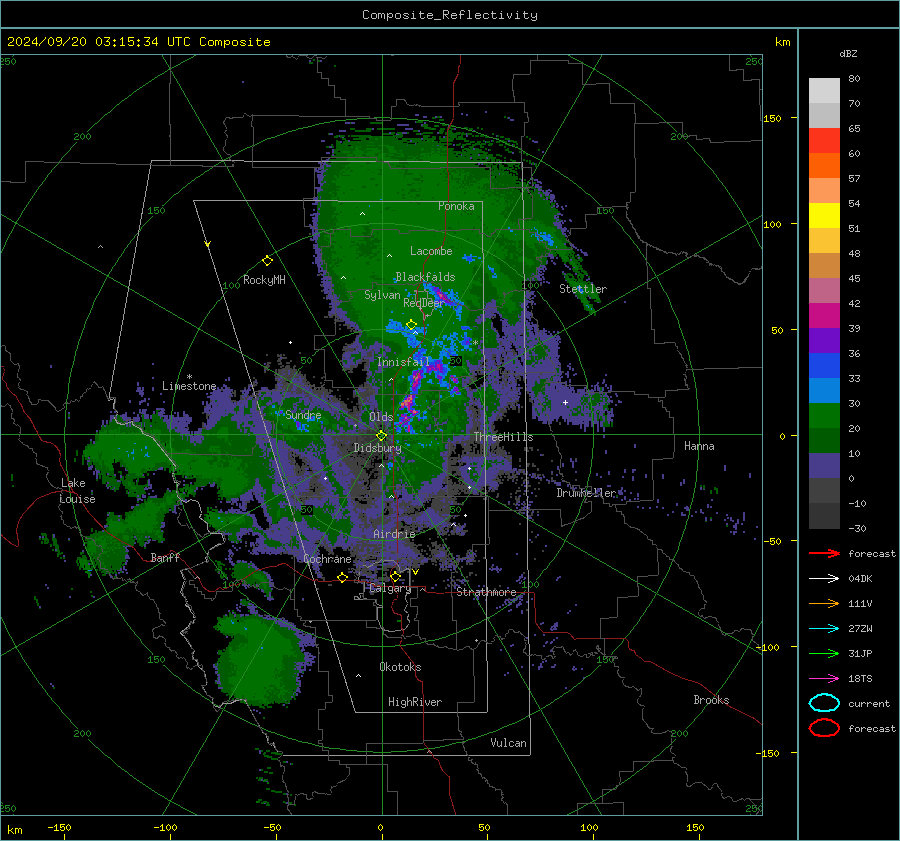Pick the bright green 20-30 dBZ swatch
The height and width of the screenshot is (841, 900).
click(824, 416)
